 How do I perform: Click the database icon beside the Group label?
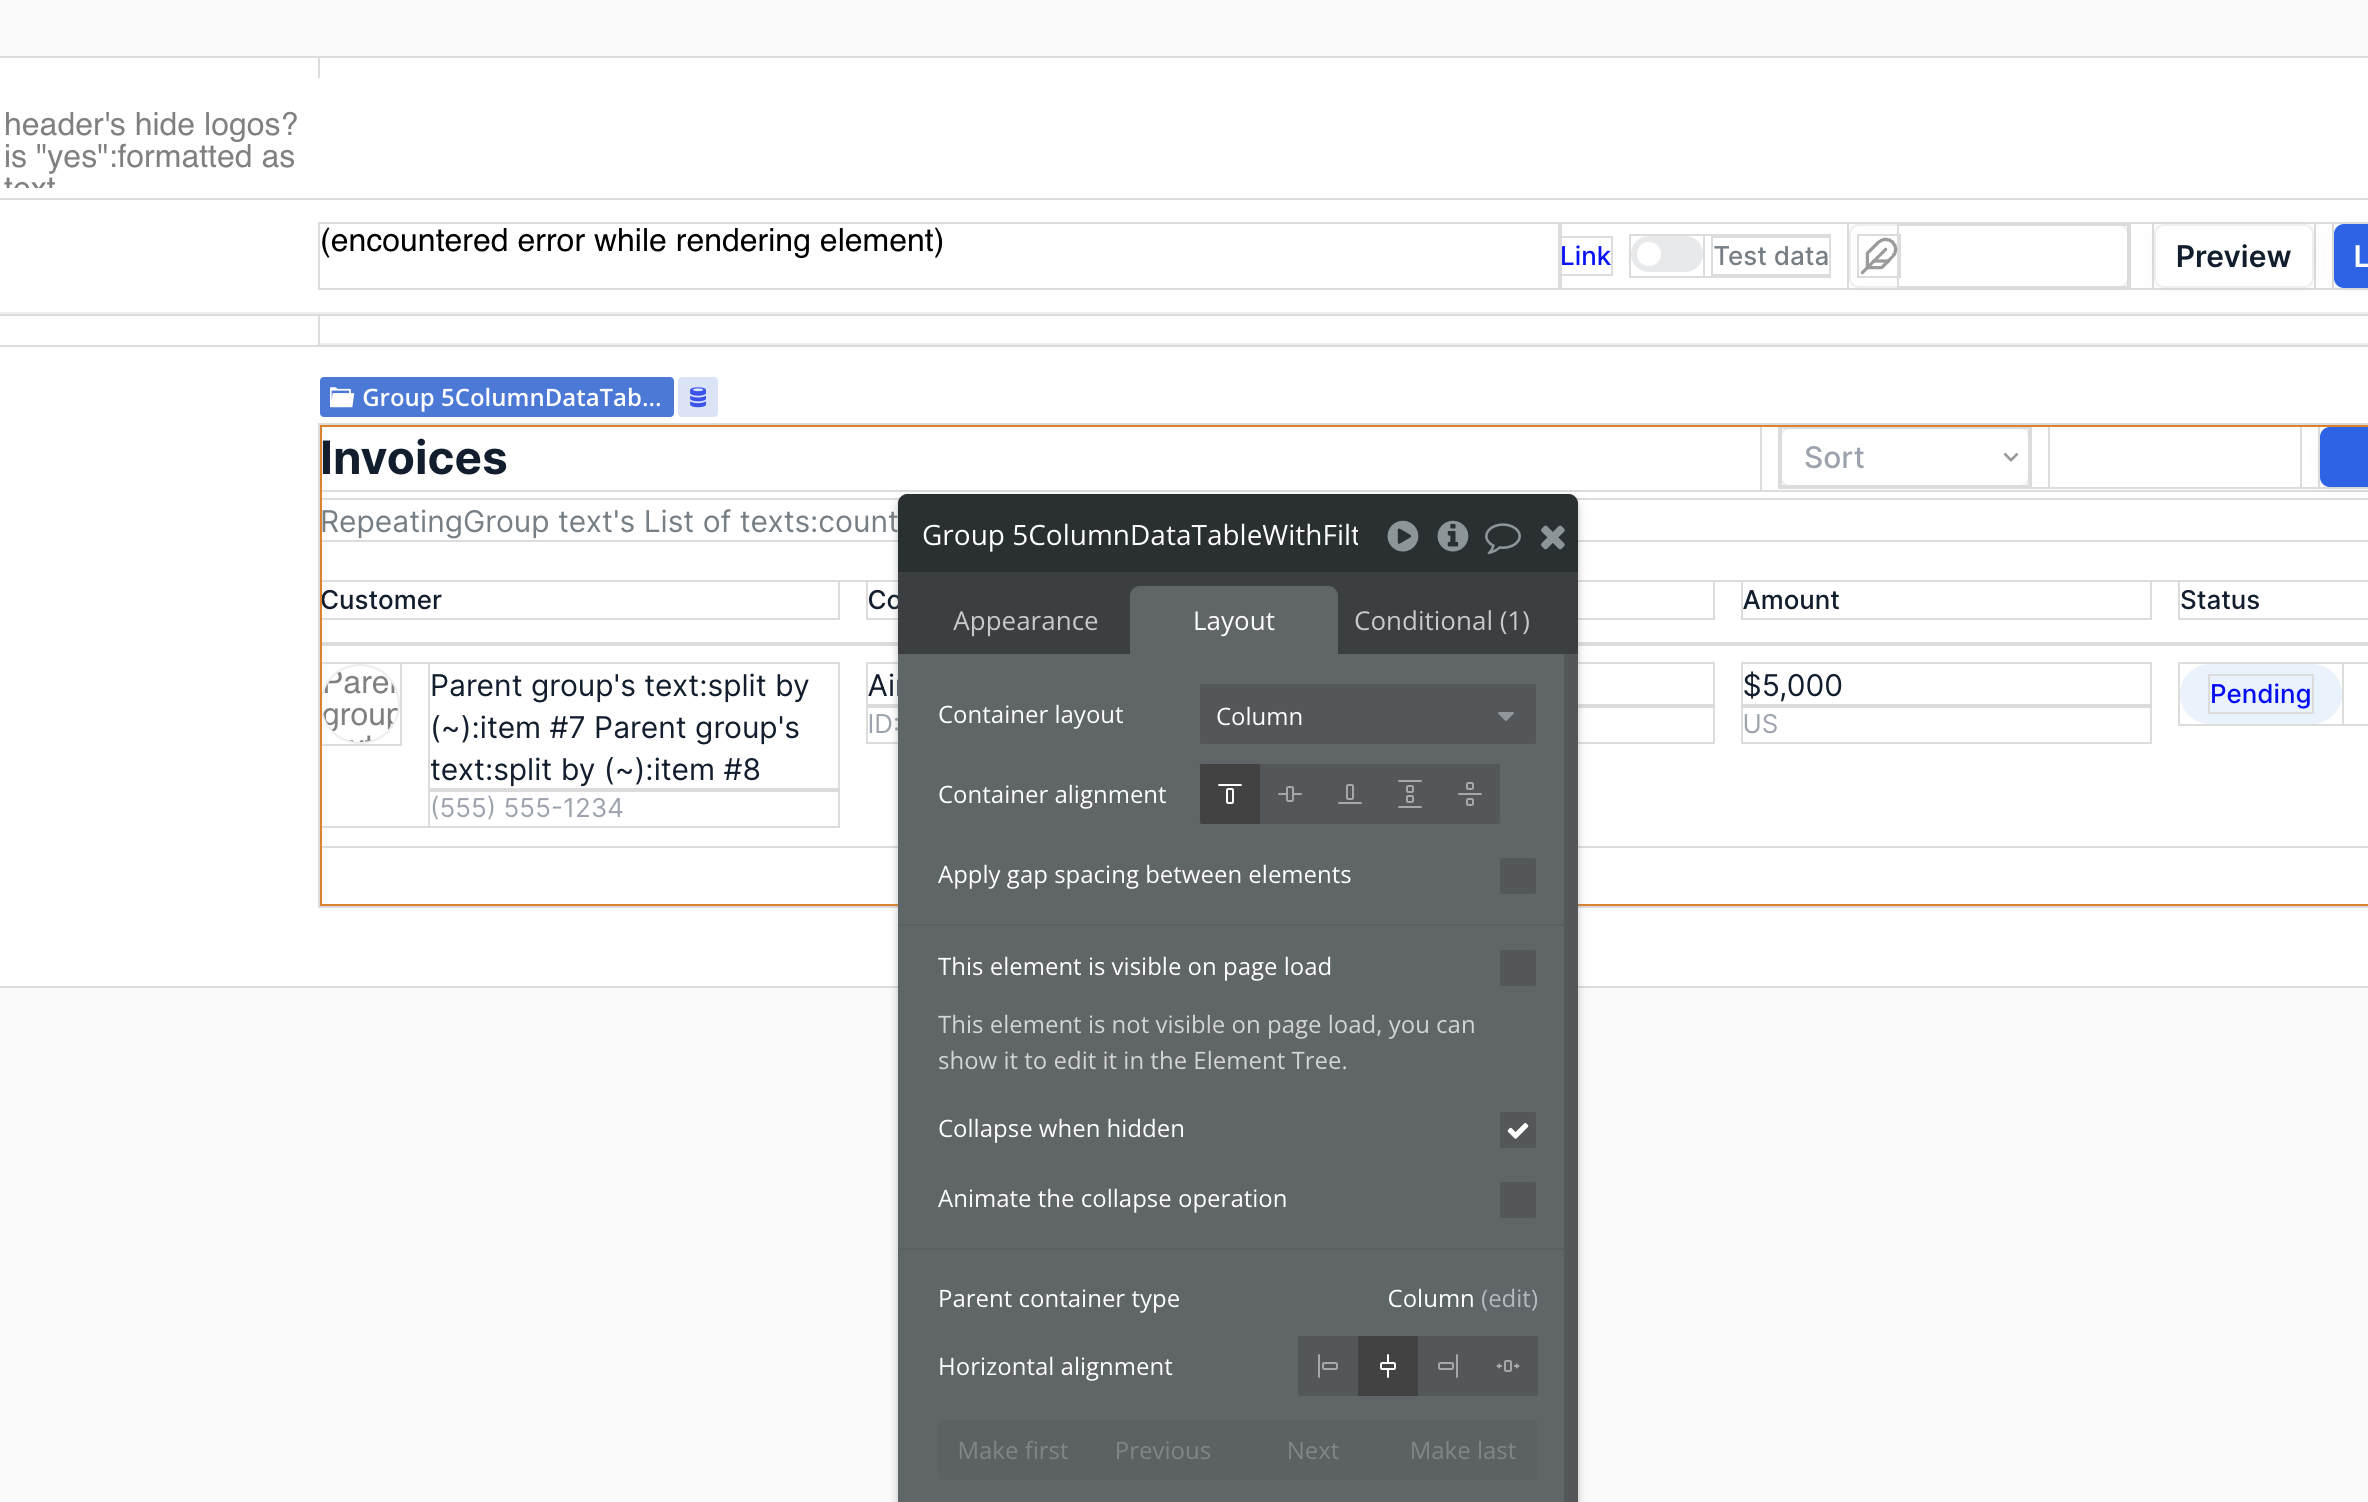pyautogui.click(x=698, y=397)
